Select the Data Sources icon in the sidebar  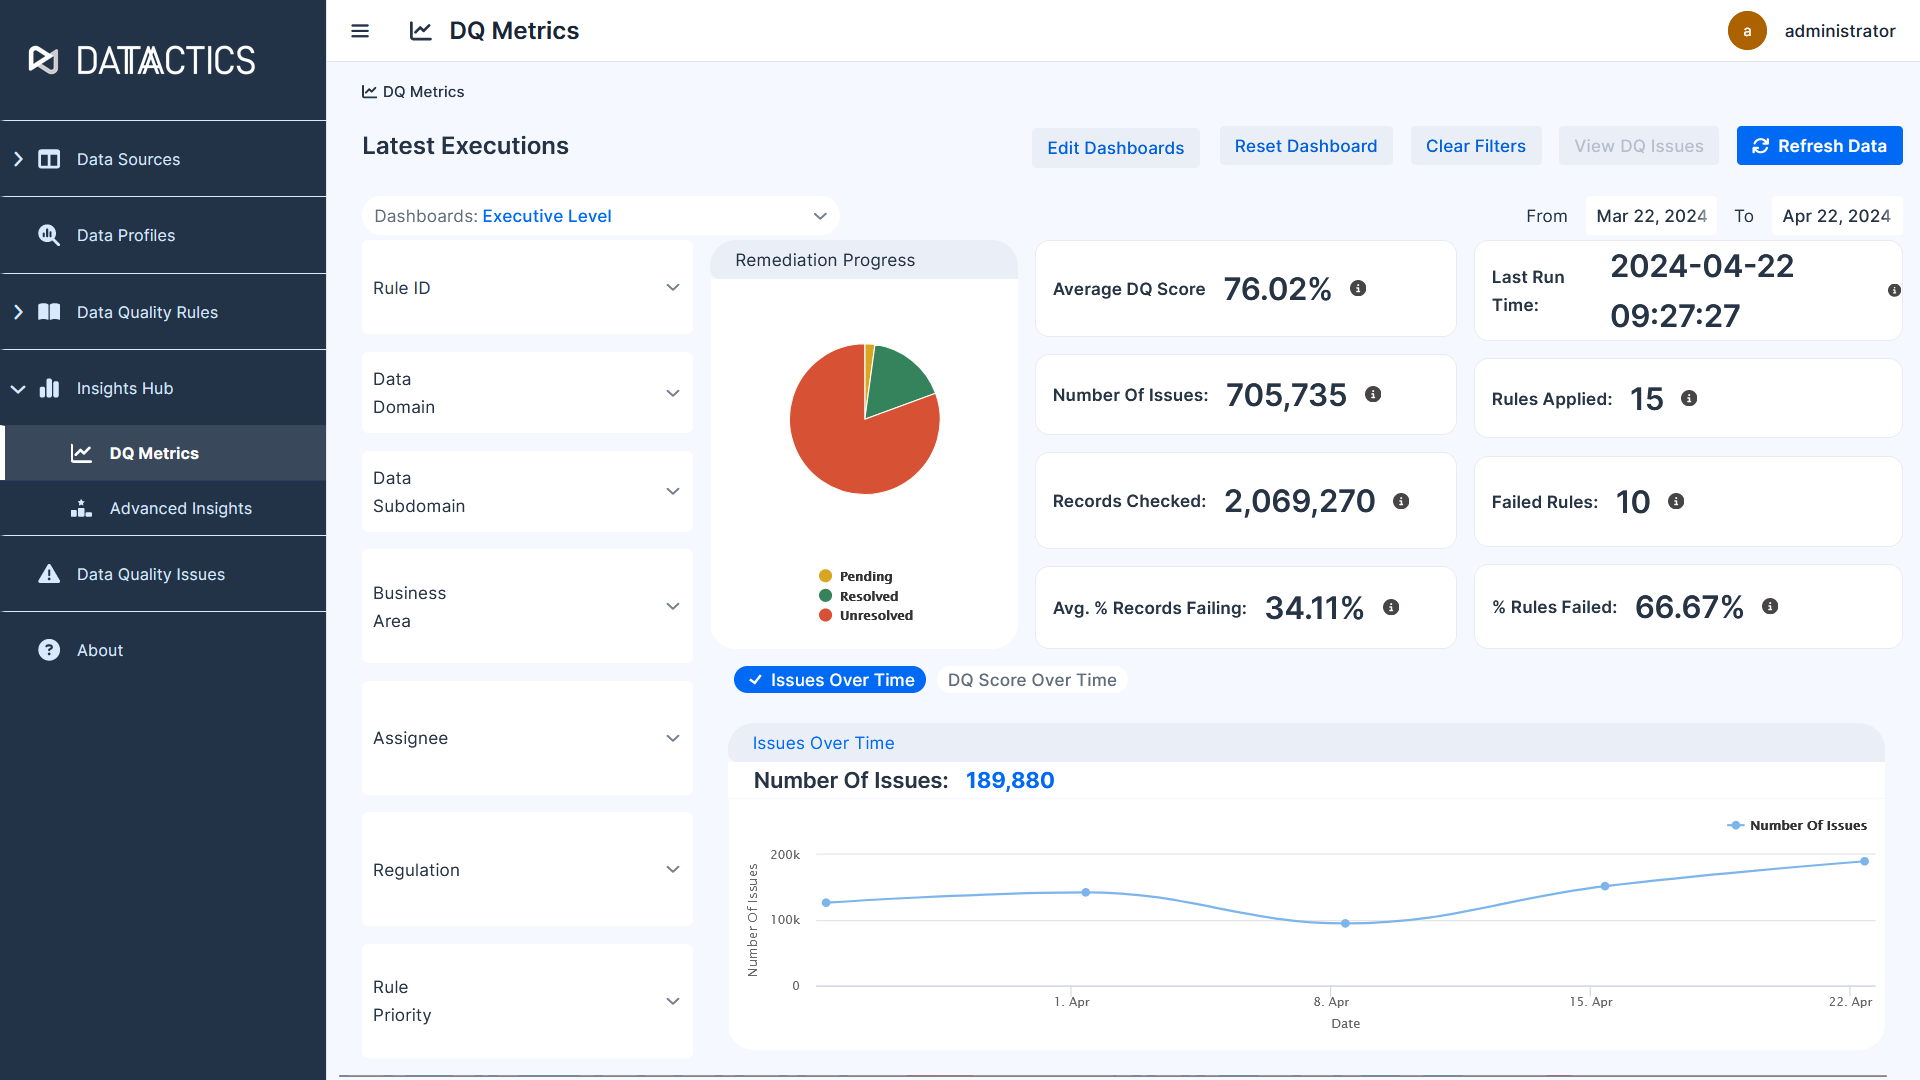(49, 159)
